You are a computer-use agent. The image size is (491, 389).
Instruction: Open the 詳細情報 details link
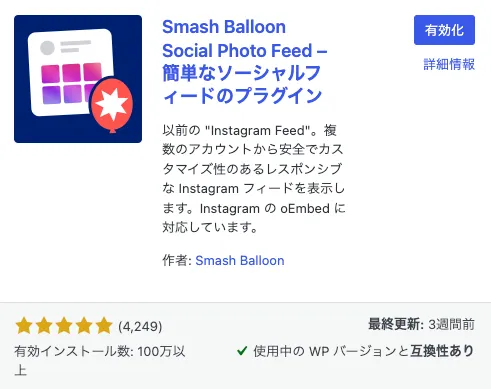[449, 64]
